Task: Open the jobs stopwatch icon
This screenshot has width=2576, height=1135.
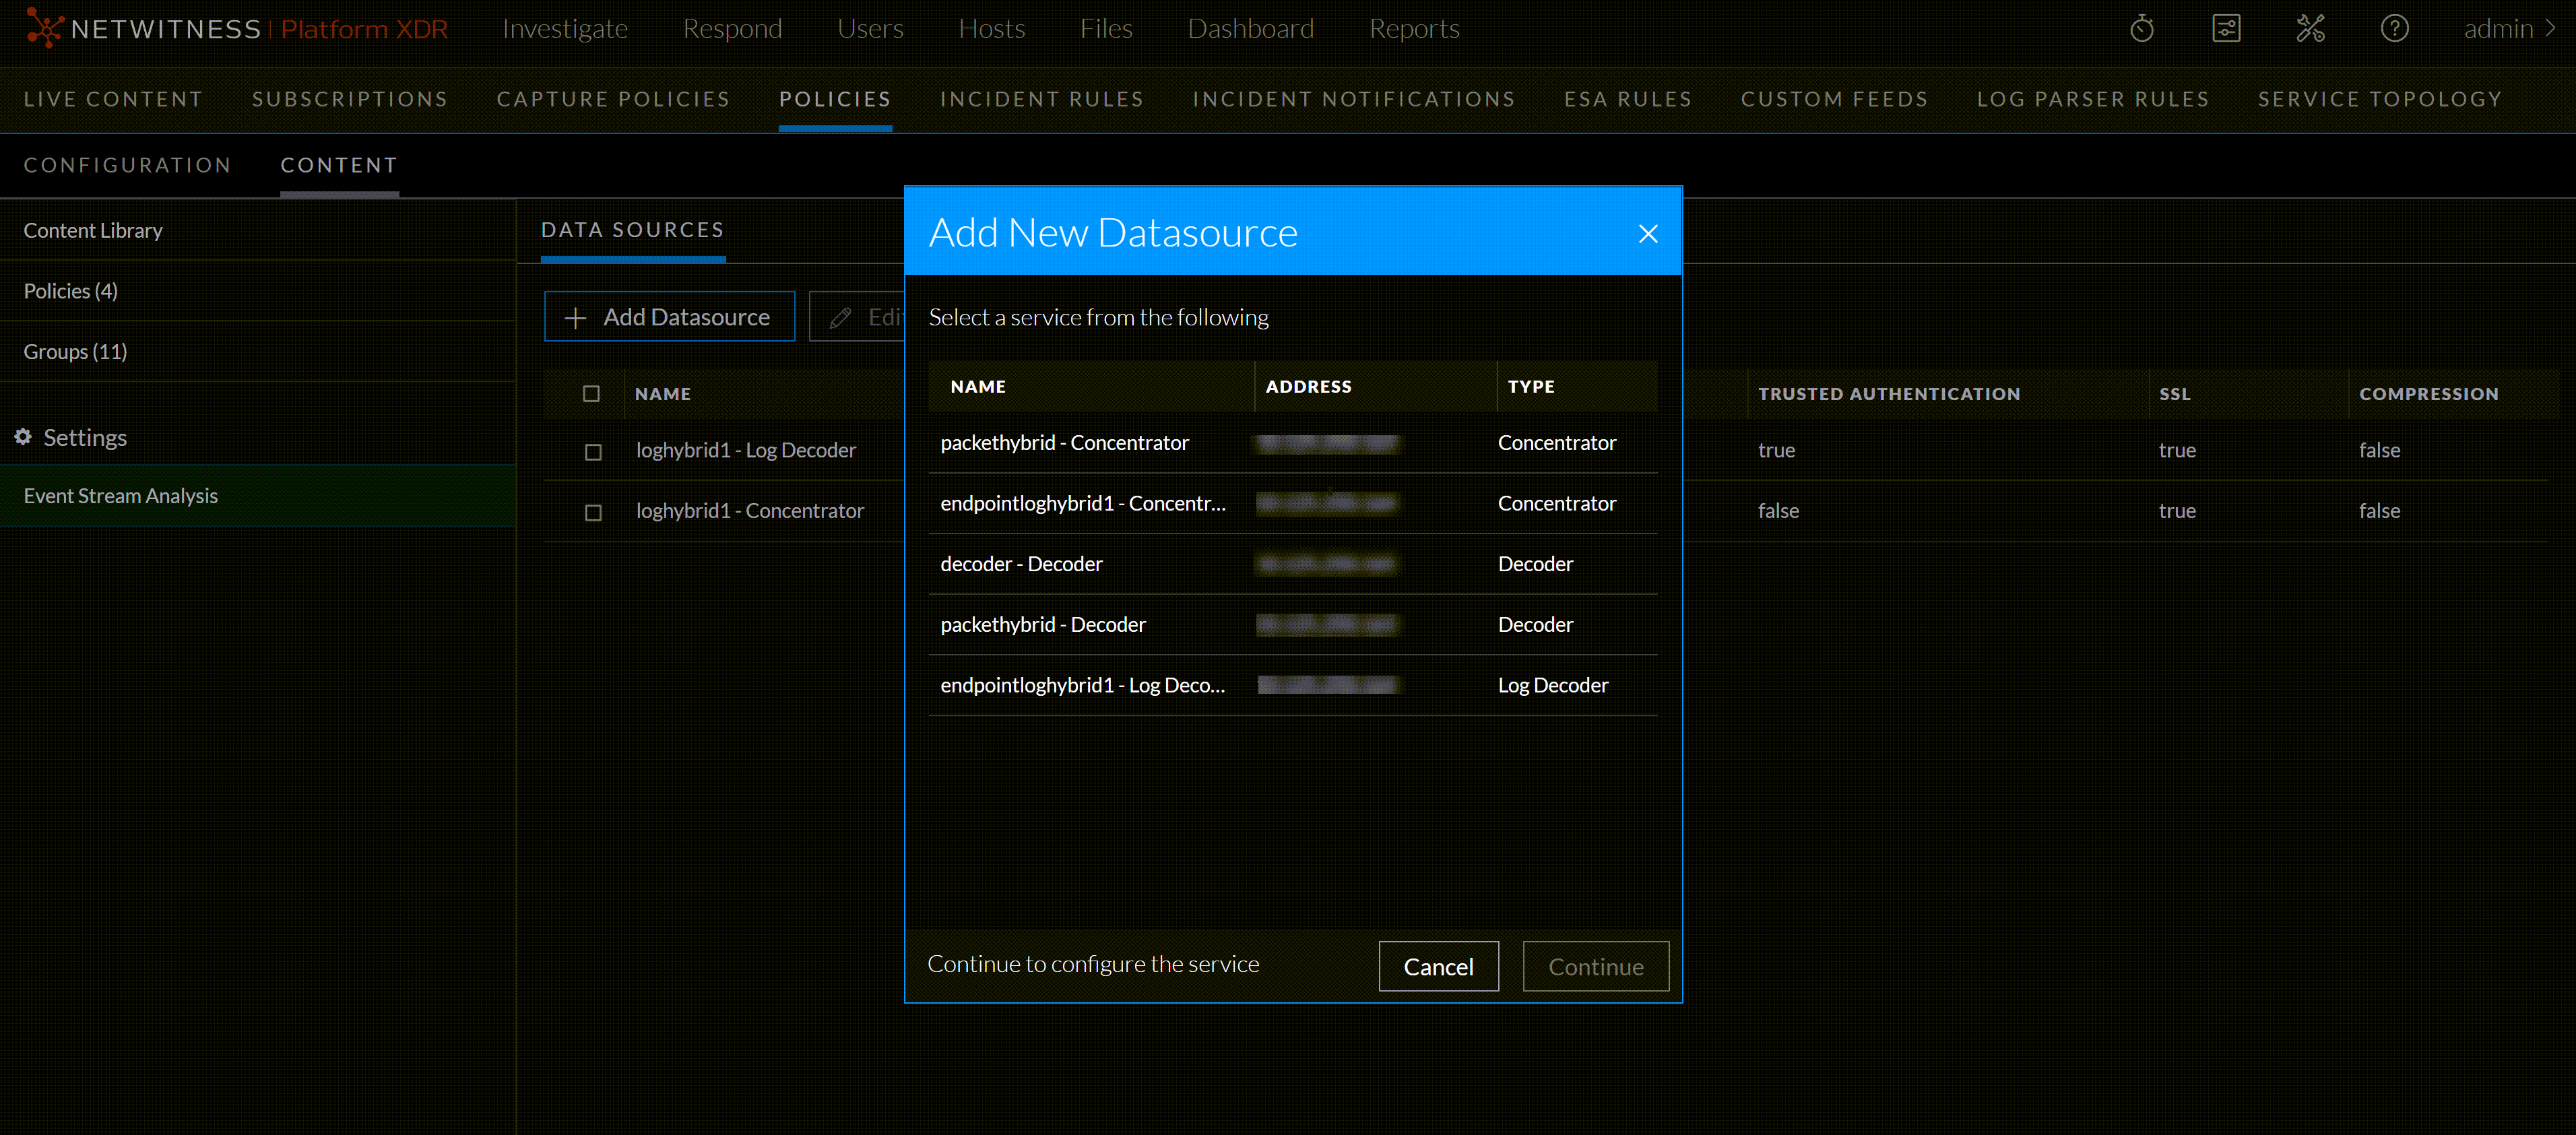Action: [2141, 28]
